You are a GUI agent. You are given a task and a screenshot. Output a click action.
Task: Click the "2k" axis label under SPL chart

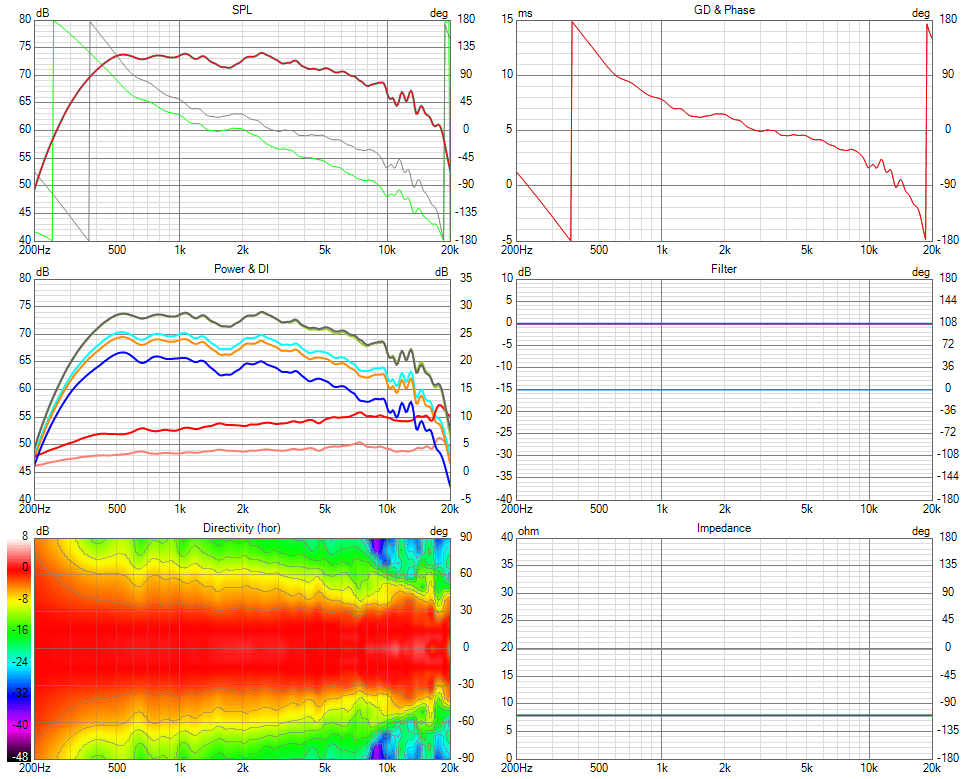242,250
